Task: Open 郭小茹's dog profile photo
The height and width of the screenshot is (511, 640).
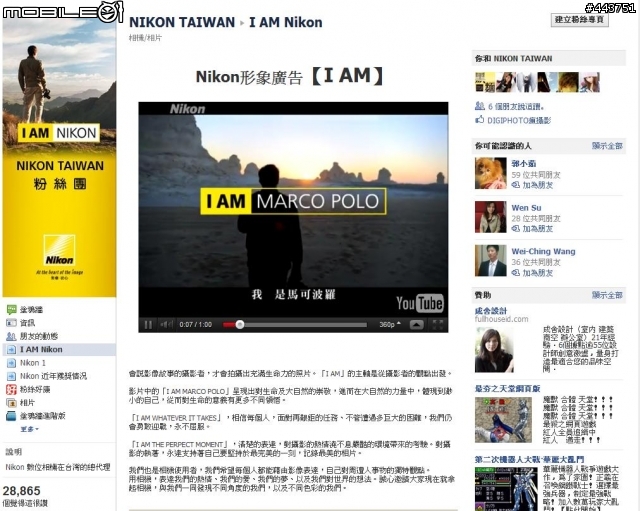Action: point(491,173)
